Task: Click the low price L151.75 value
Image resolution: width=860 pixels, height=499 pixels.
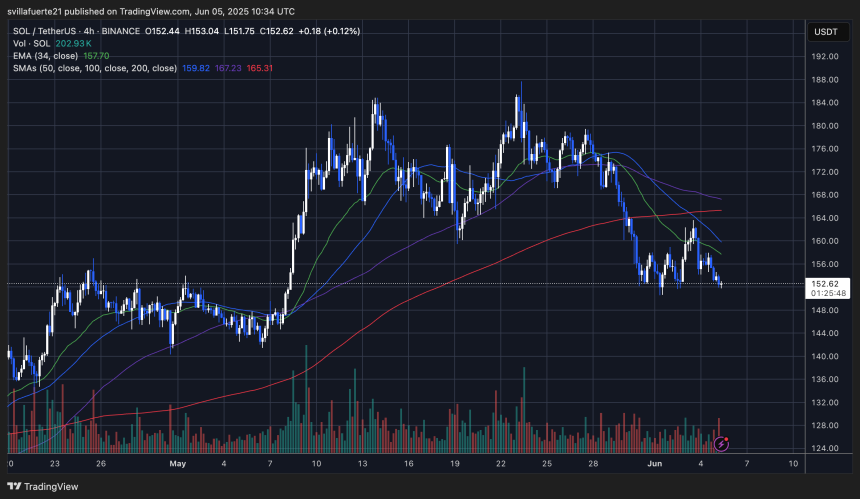Action: pos(239,31)
